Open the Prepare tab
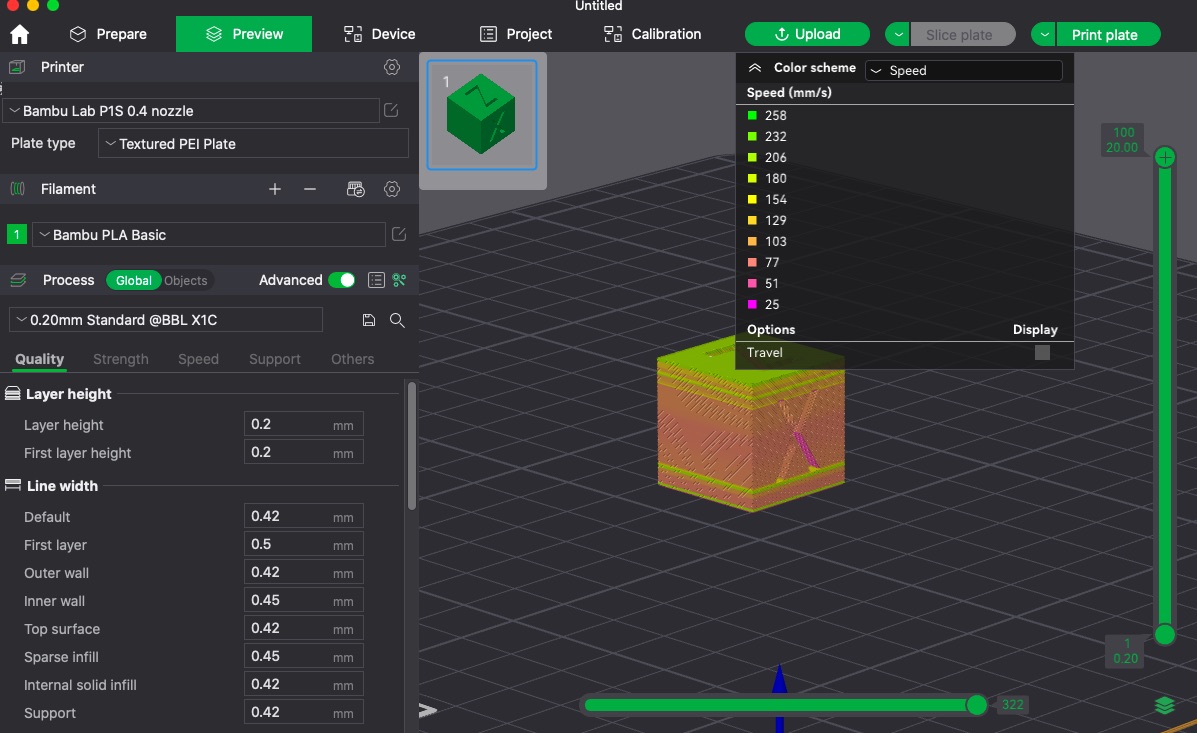This screenshot has width=1197, height=733. pyautogui.click(x=108, y=34)
